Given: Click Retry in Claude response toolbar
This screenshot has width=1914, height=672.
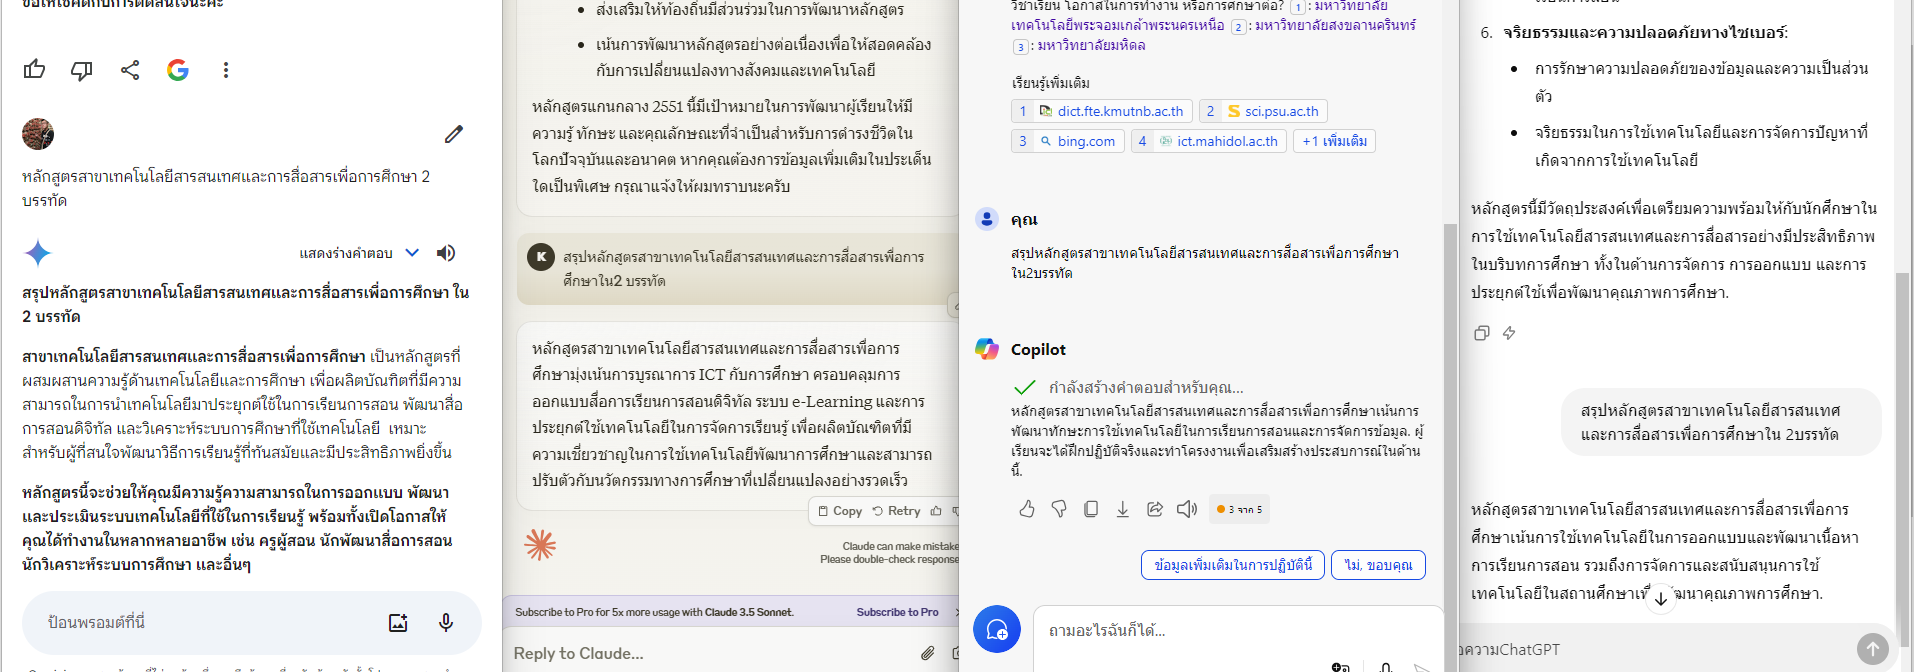Looking at the screenshot, I should coord(896,511).
